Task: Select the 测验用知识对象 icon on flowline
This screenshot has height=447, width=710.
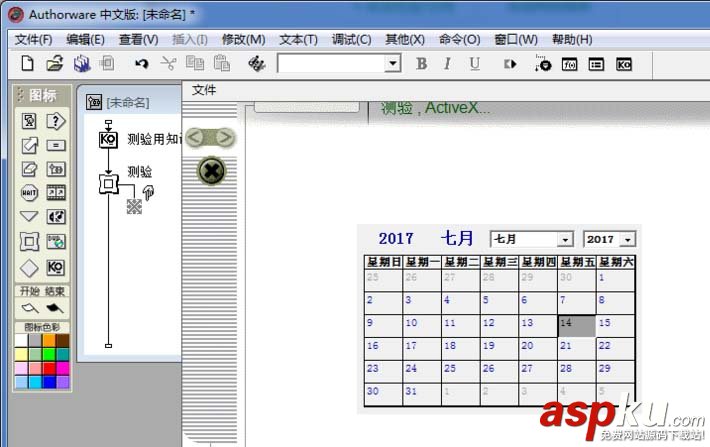Action: tap(108, 139)
